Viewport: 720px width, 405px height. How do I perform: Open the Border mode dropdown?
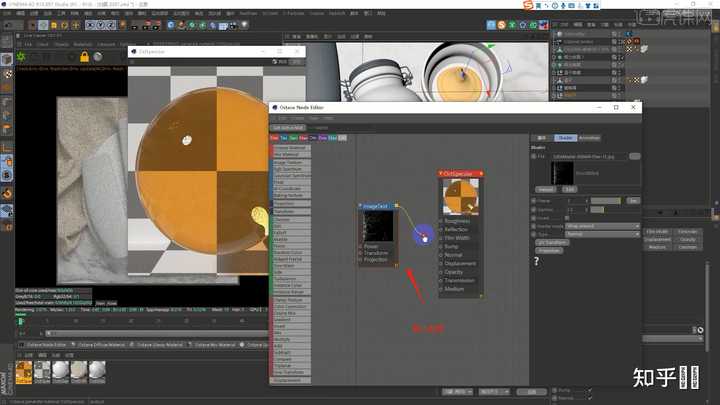click(x=602, y=225)
